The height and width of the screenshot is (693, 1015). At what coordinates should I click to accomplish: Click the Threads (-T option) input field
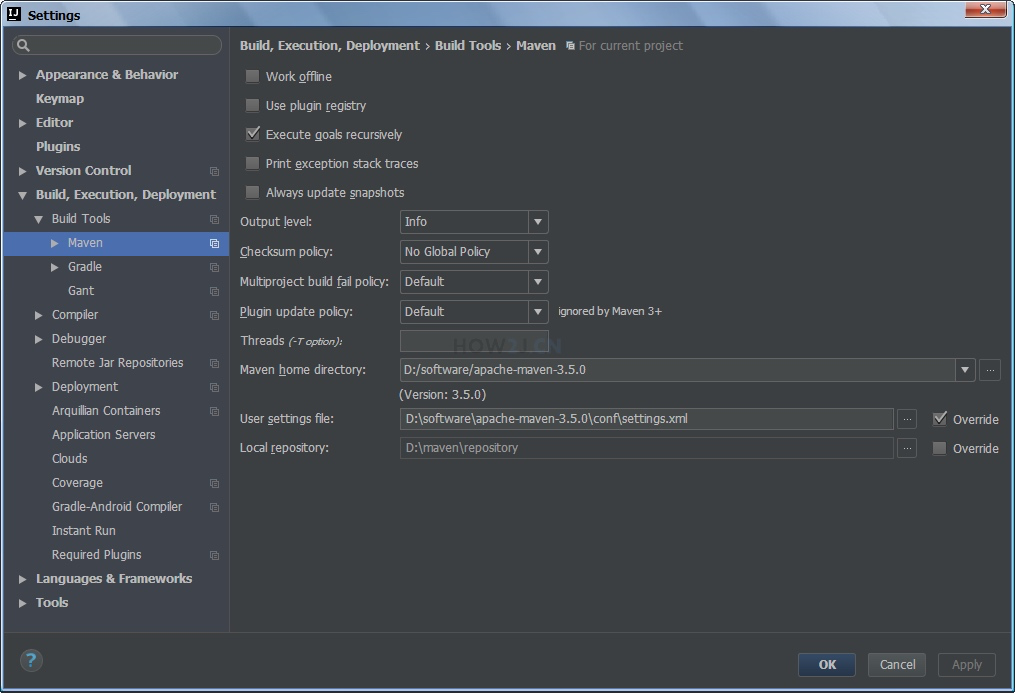click(x=474, y=341)
